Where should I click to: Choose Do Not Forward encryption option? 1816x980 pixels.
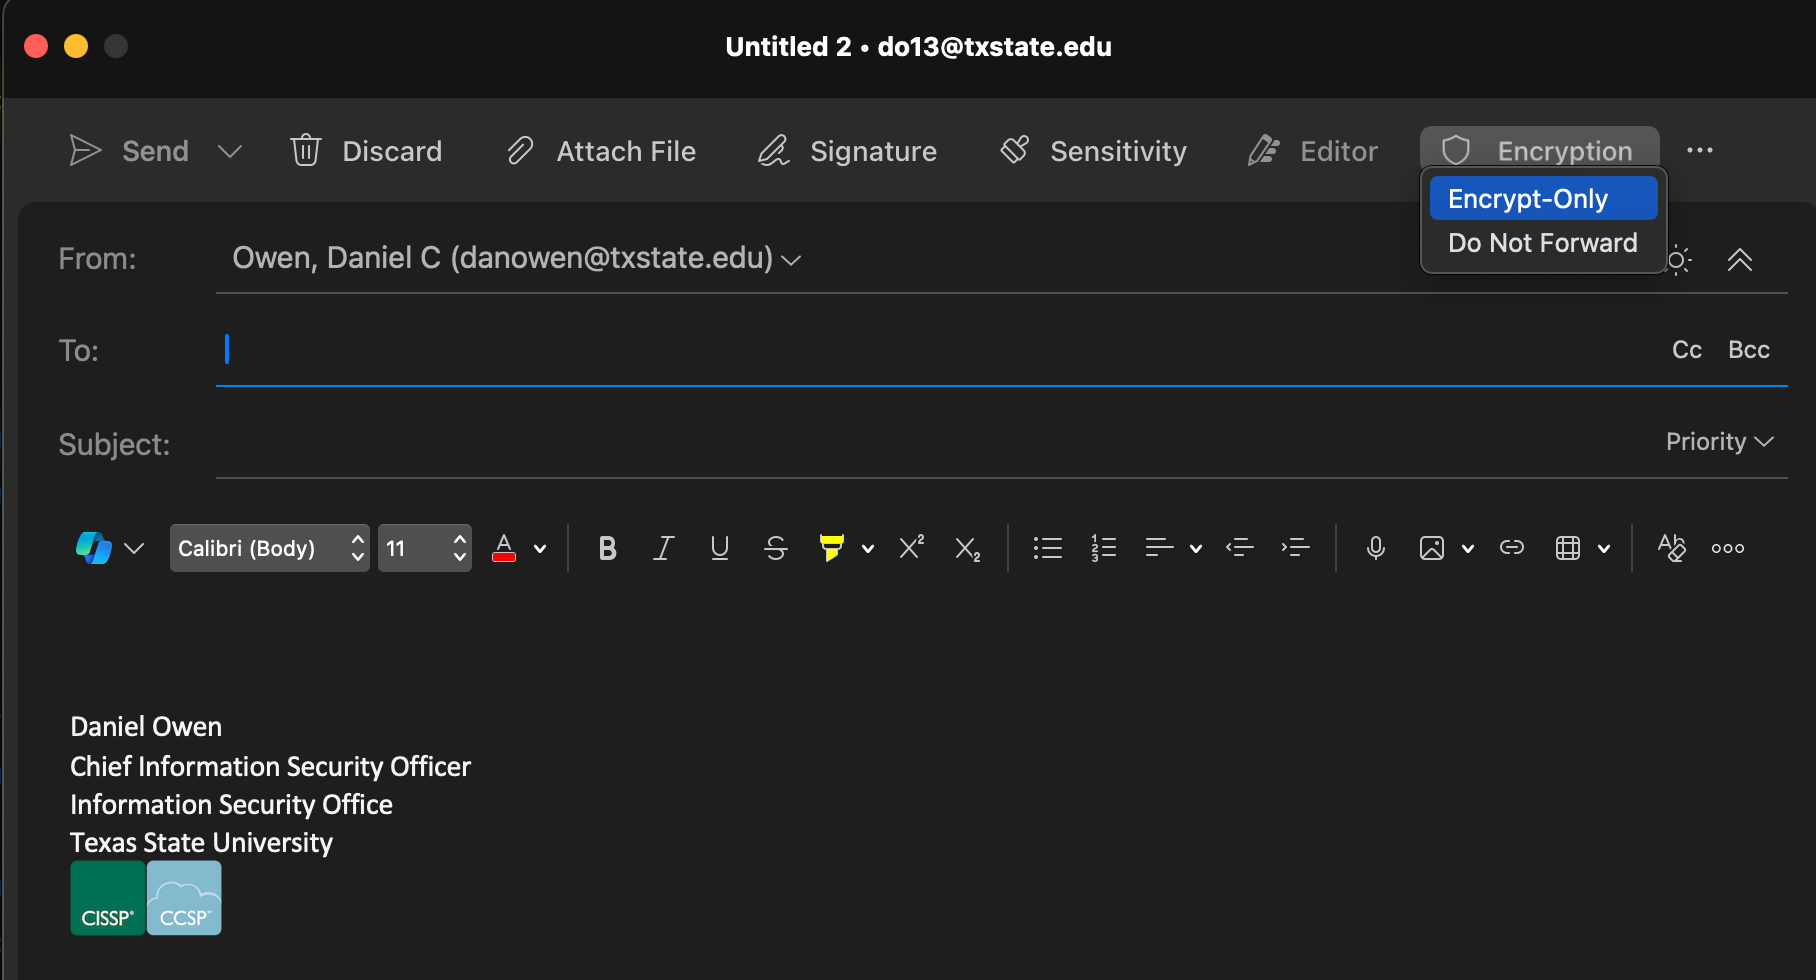[1542, 242]
